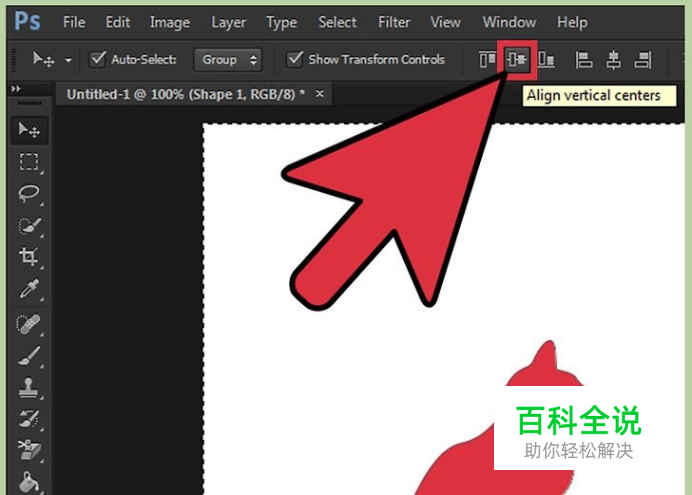Image resolution: width=692 pixels, height=495 pixels.
Task: Open the Auto-Select Group dropdown
Action: (x=228, y=60)
